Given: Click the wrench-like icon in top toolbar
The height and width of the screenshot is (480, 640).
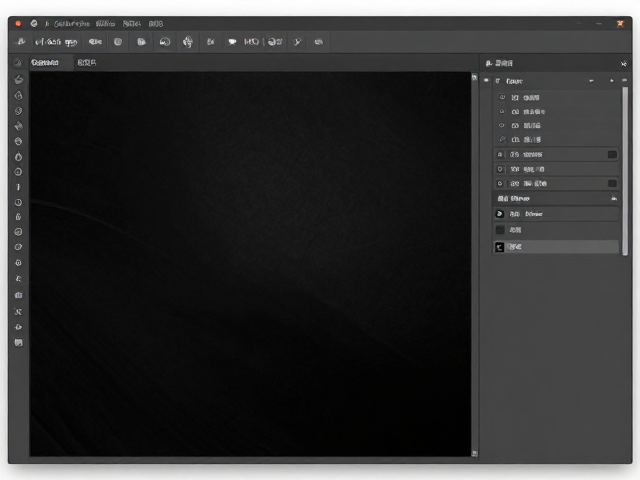Looking at the screenshot, I should pos(298,42).
